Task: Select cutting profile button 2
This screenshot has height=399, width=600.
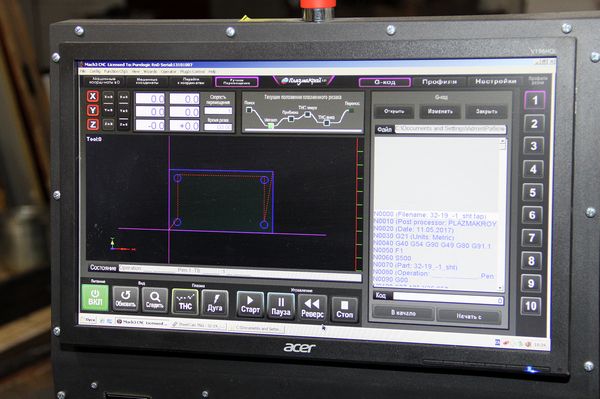Action: pyautogui.click(x=534, y=124)
